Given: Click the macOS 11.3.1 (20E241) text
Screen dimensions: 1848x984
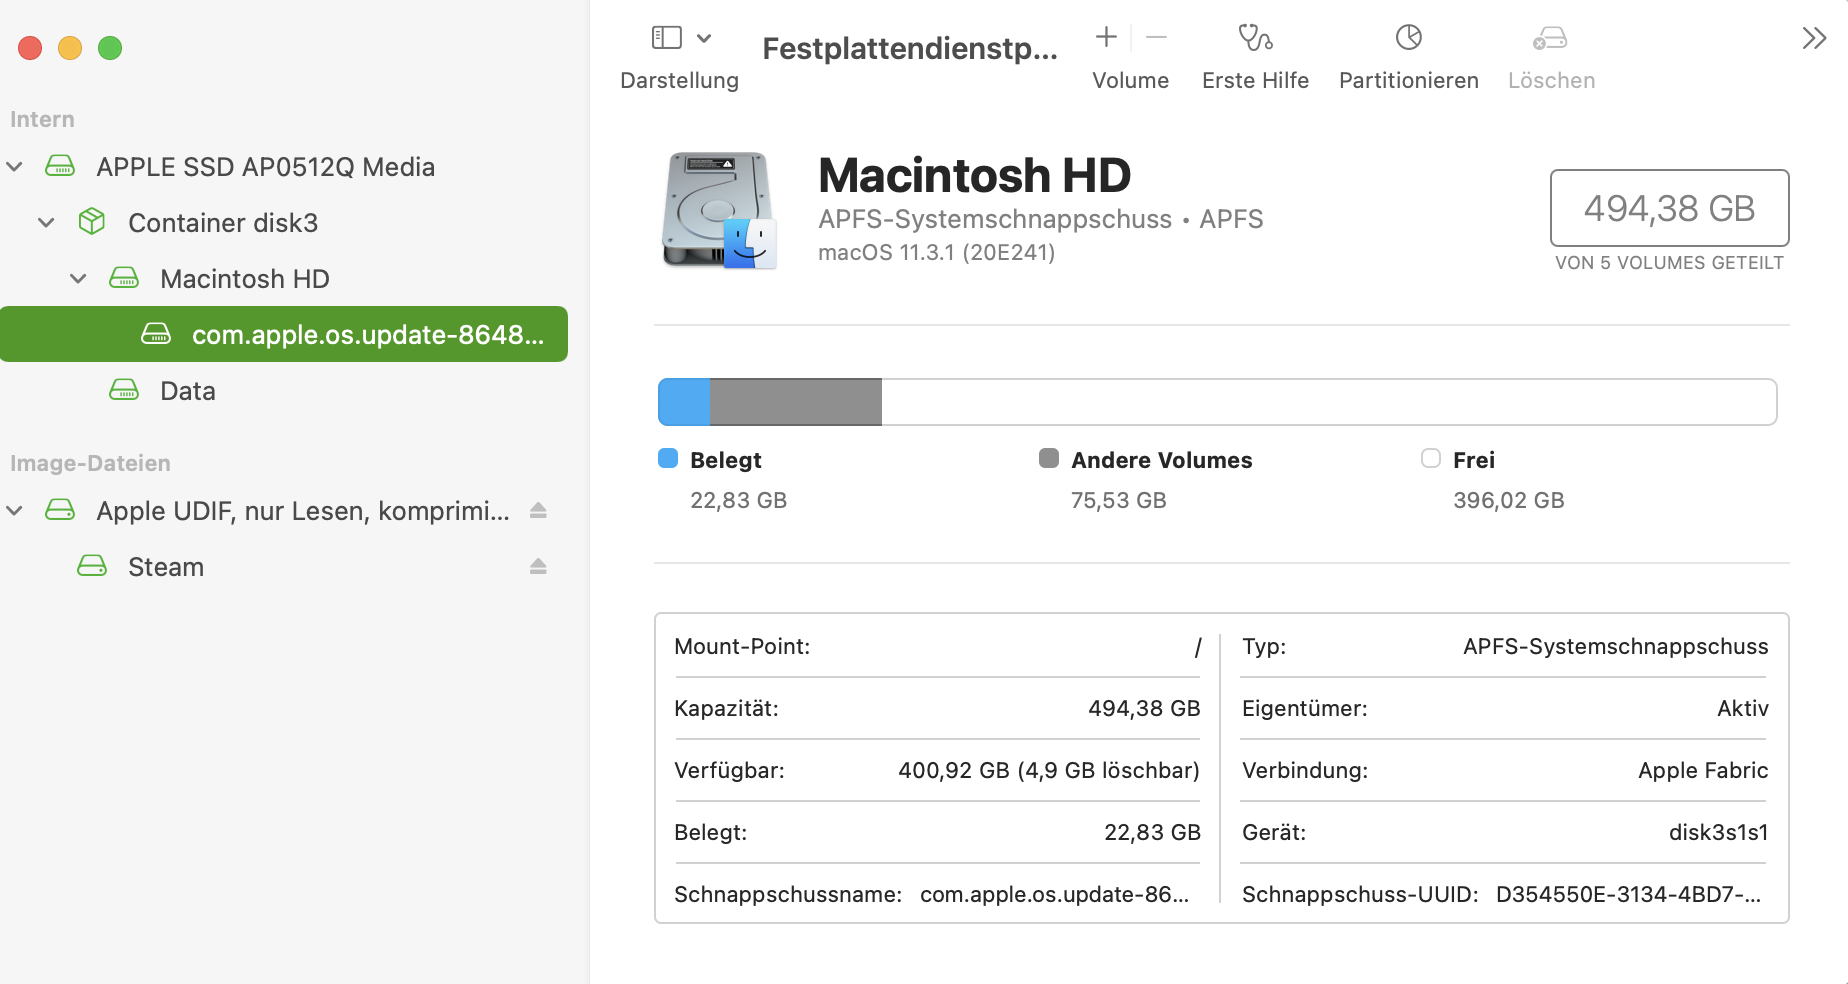Looking at the screenshot, I should (937, 253).
